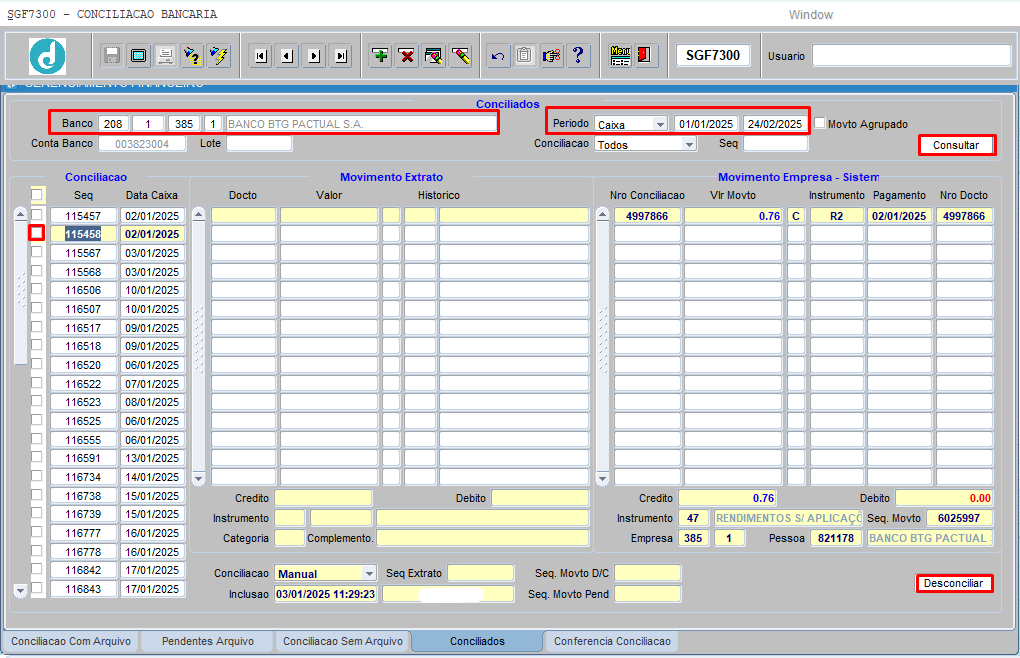This screenshot has height=658, width=1020.
Task: Switch to Conferencia Conciliacao tab
Action: tap(612, 641)
